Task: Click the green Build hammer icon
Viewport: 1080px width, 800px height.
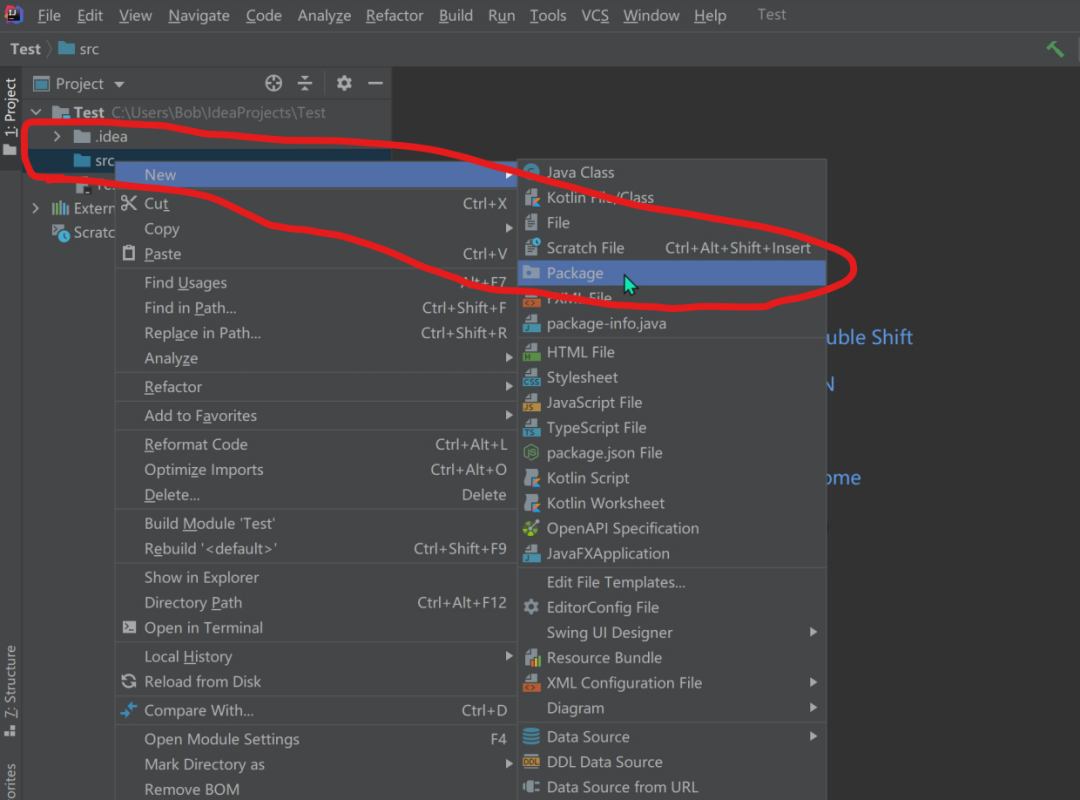Action: click(1055, 50)
